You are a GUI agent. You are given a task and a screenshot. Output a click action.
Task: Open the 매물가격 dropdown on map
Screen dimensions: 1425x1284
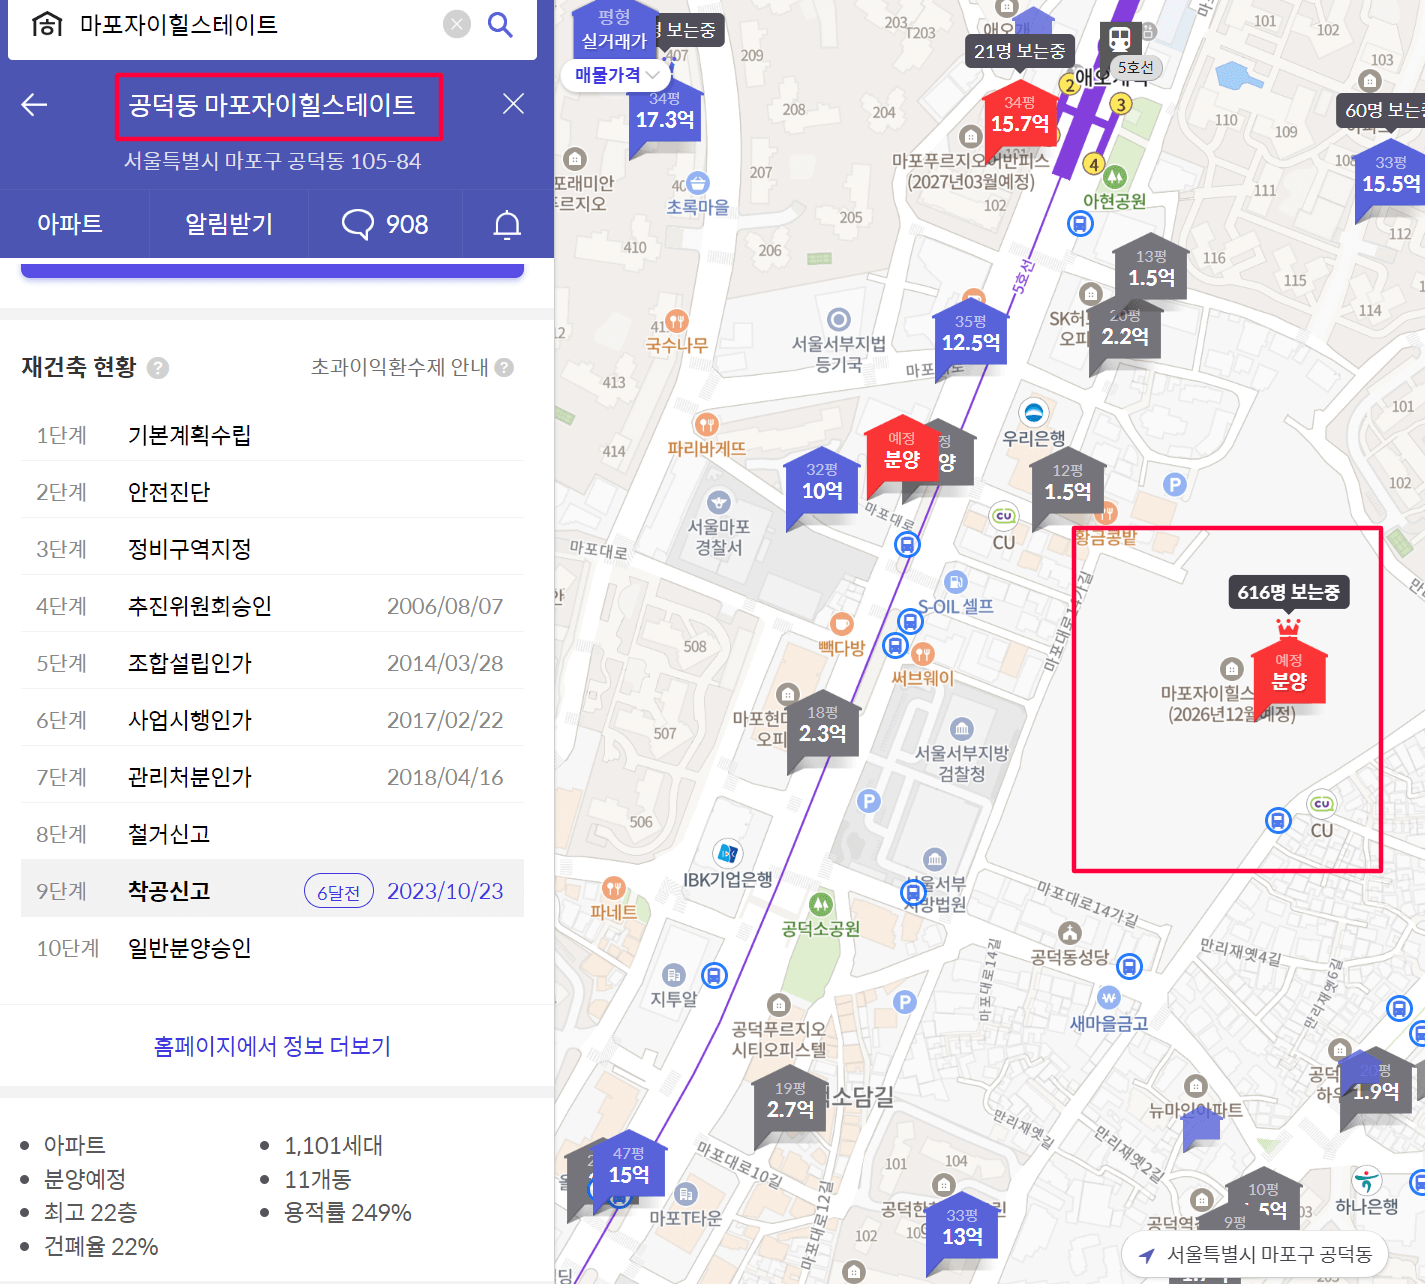(x=617, y=75)
